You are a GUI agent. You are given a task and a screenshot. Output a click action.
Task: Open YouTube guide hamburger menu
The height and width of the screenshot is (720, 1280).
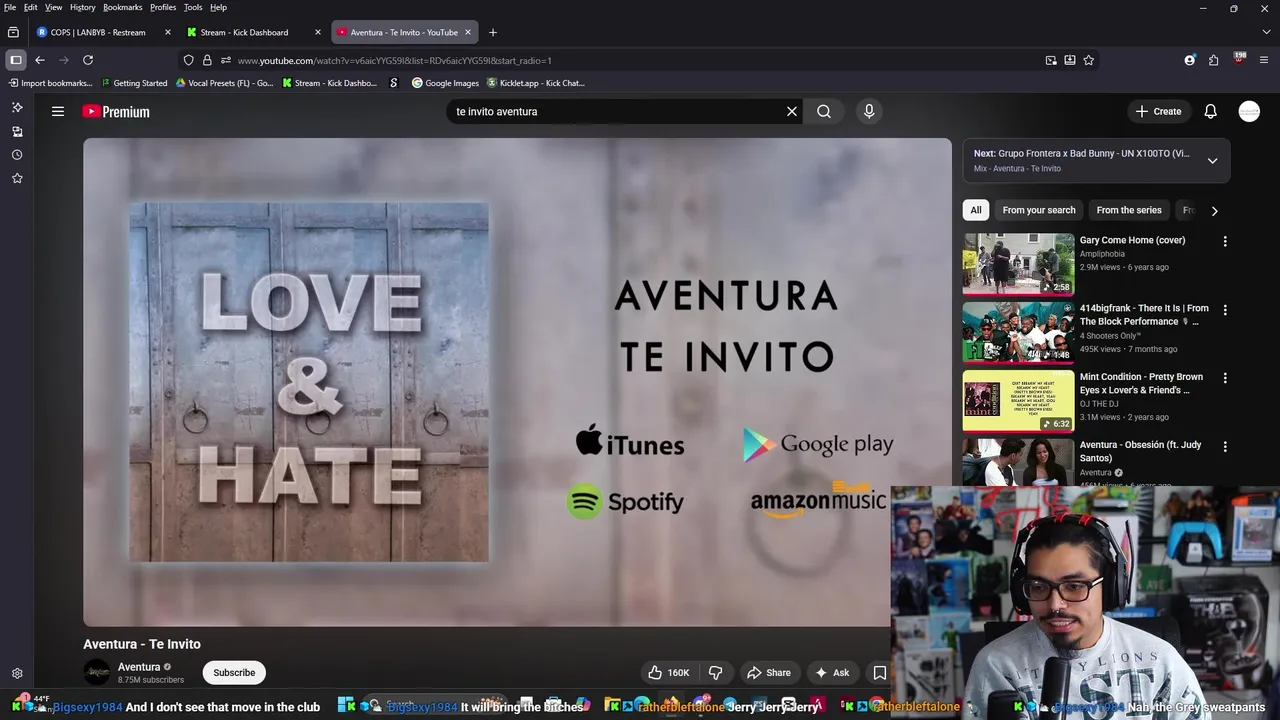pos(58,111)
